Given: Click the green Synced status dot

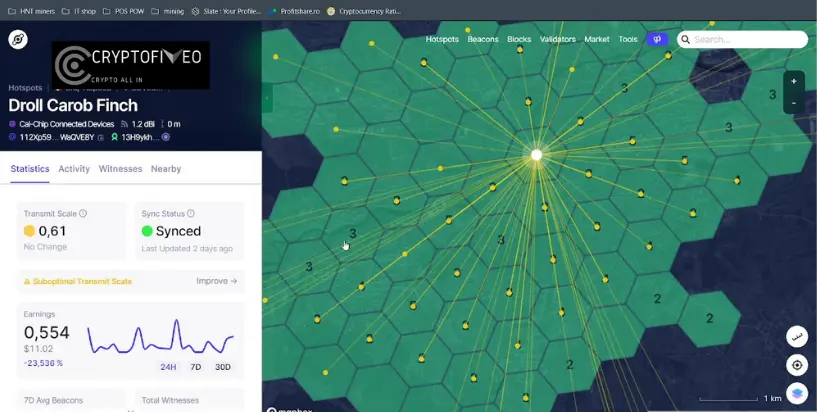Looking at the screenshot, I should click(x=147, y=231).
